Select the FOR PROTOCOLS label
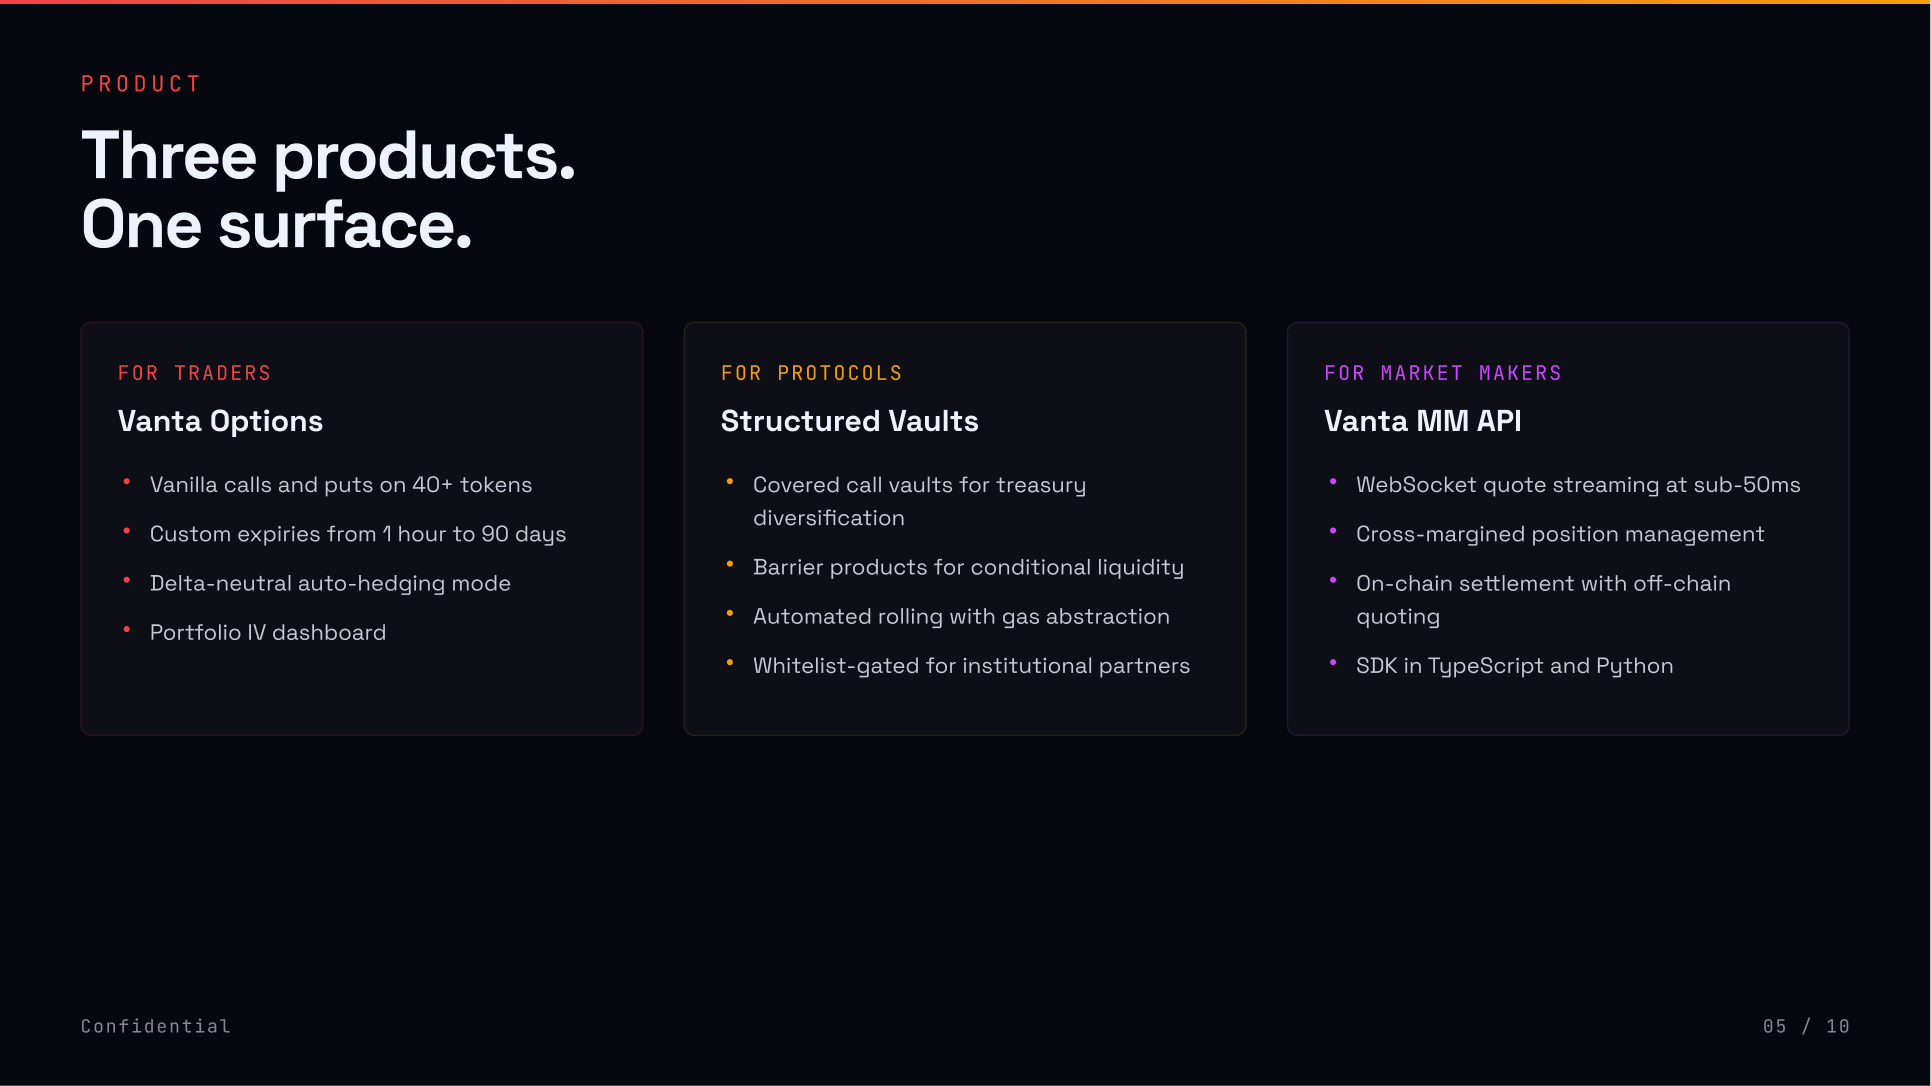1931x1086 pixels. click(x=811, y=373)
